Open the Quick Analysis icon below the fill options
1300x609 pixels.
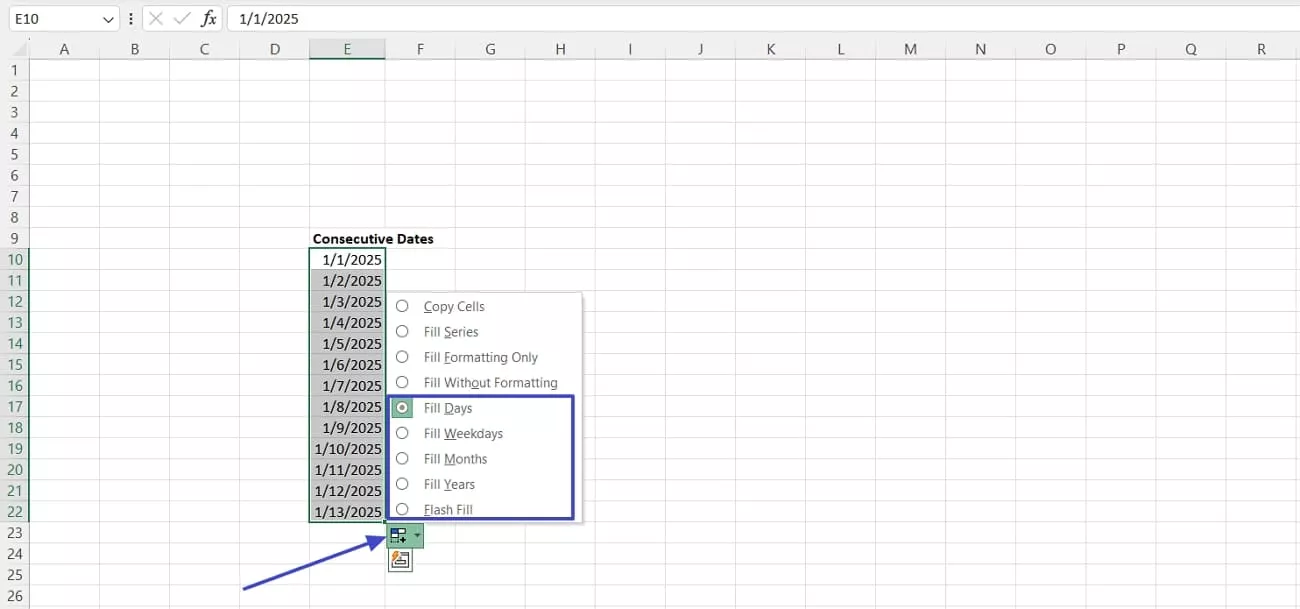(400, 560)
